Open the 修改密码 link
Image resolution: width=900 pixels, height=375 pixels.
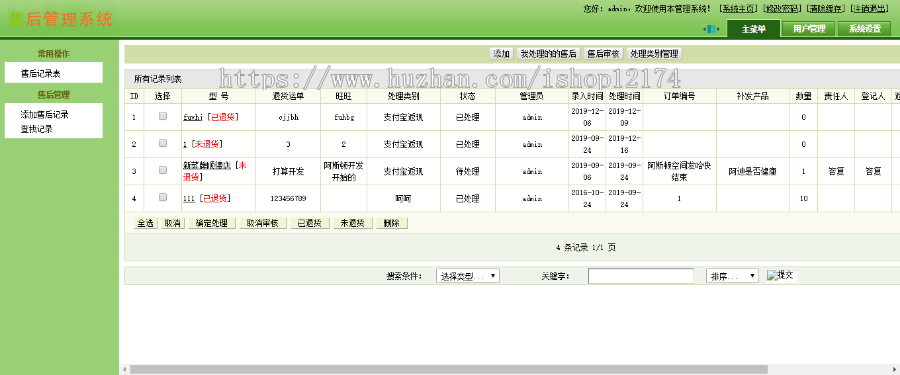(783, 9)
